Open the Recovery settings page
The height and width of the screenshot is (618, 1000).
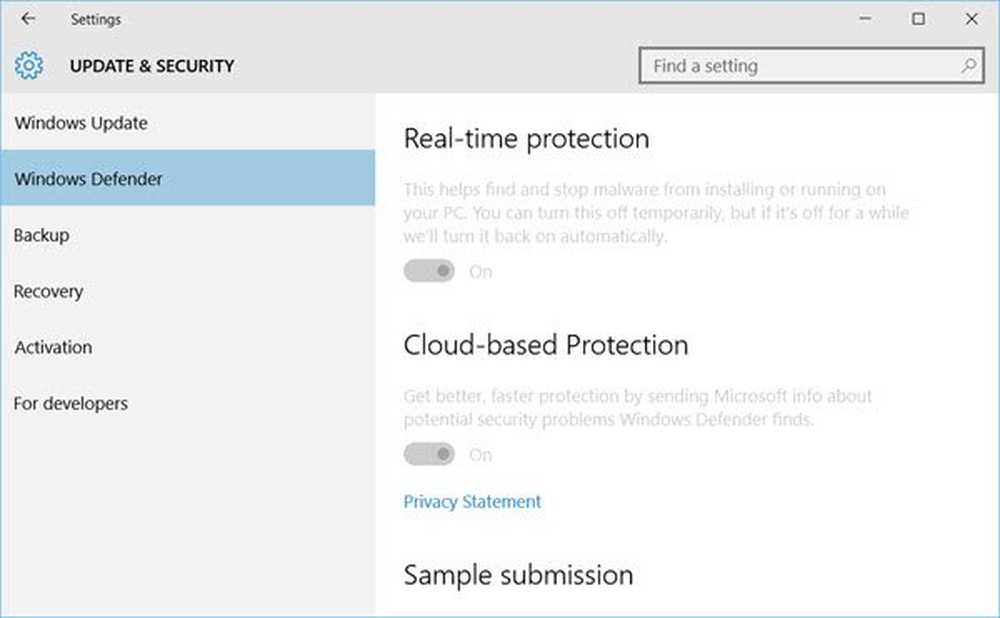click(x=48, y=292)
